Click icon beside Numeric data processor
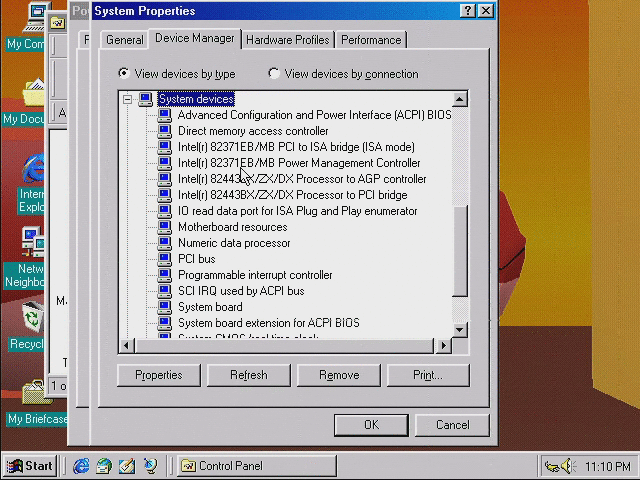This screenshot has width=640, height=480. coord(164,243)
